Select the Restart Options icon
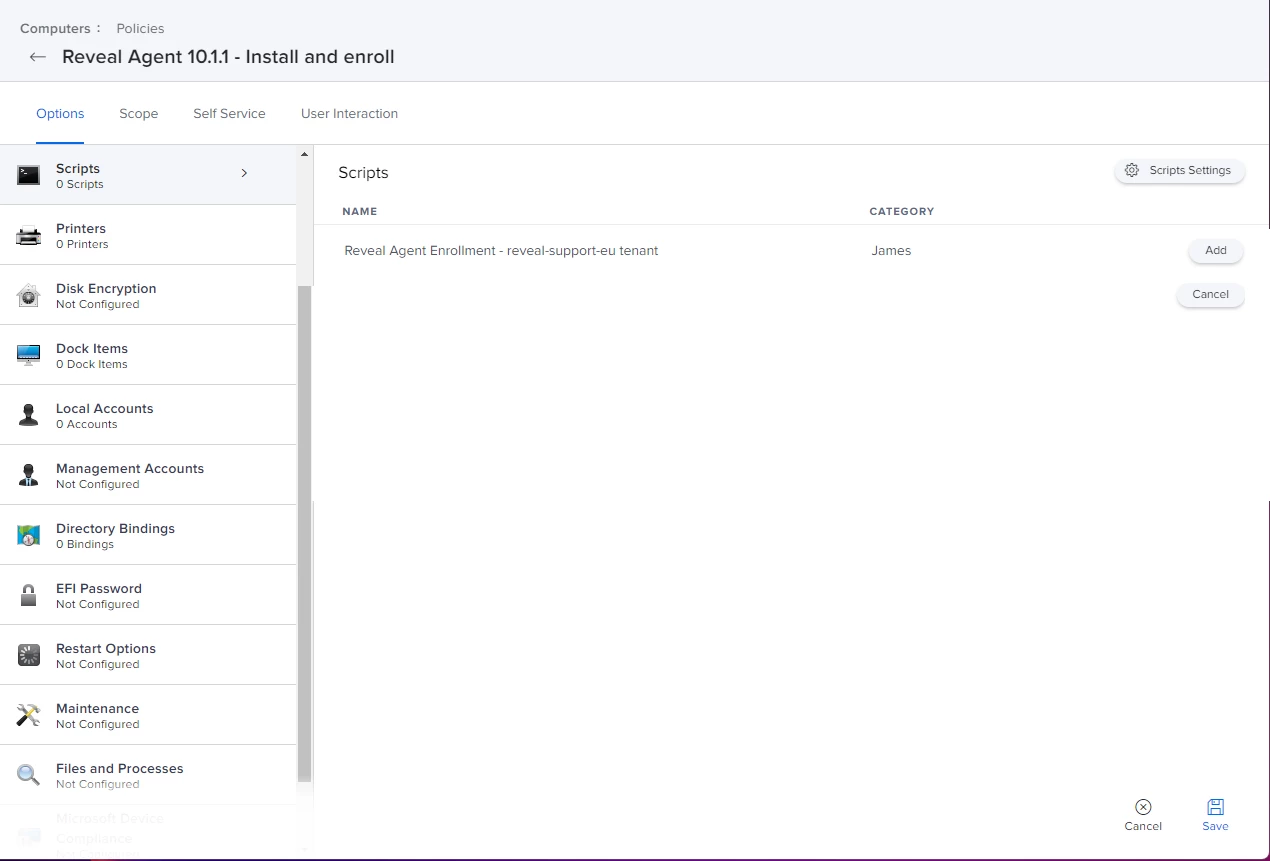The height and width of the screenshot is (861, 1270). (29, 656)
